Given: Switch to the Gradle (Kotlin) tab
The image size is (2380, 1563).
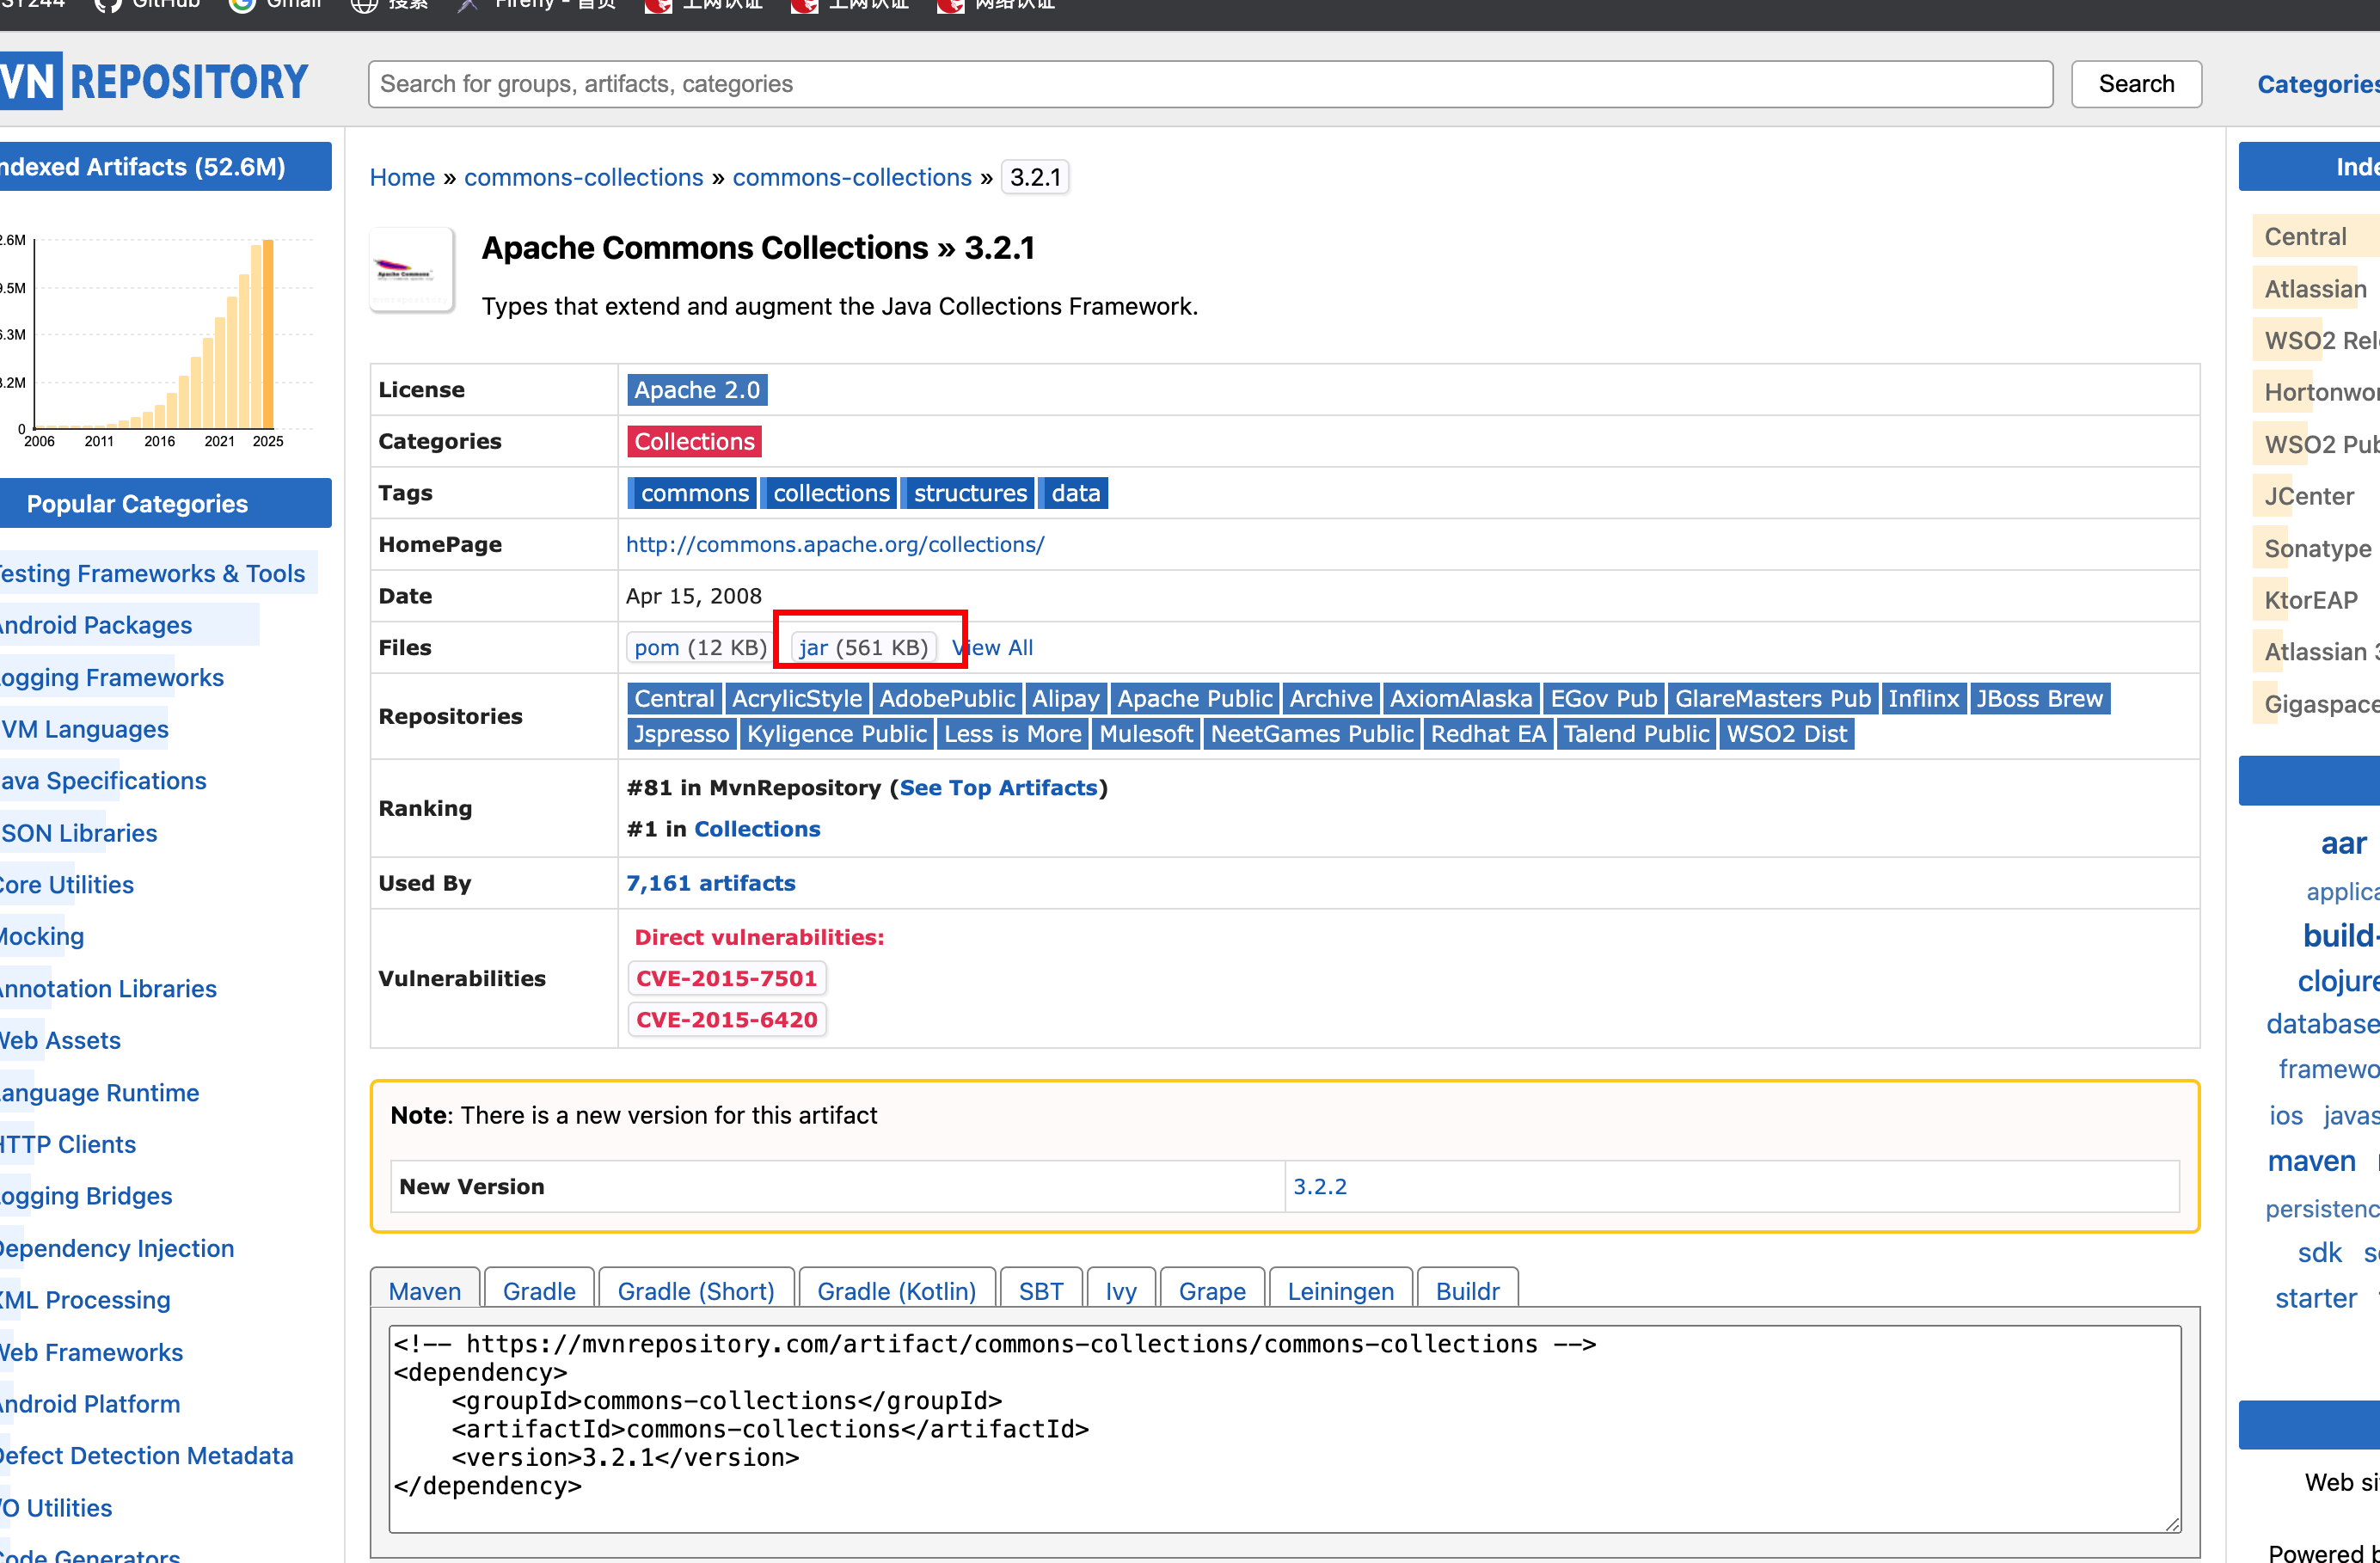Looking at the screenshot, I should (896, 1290).
